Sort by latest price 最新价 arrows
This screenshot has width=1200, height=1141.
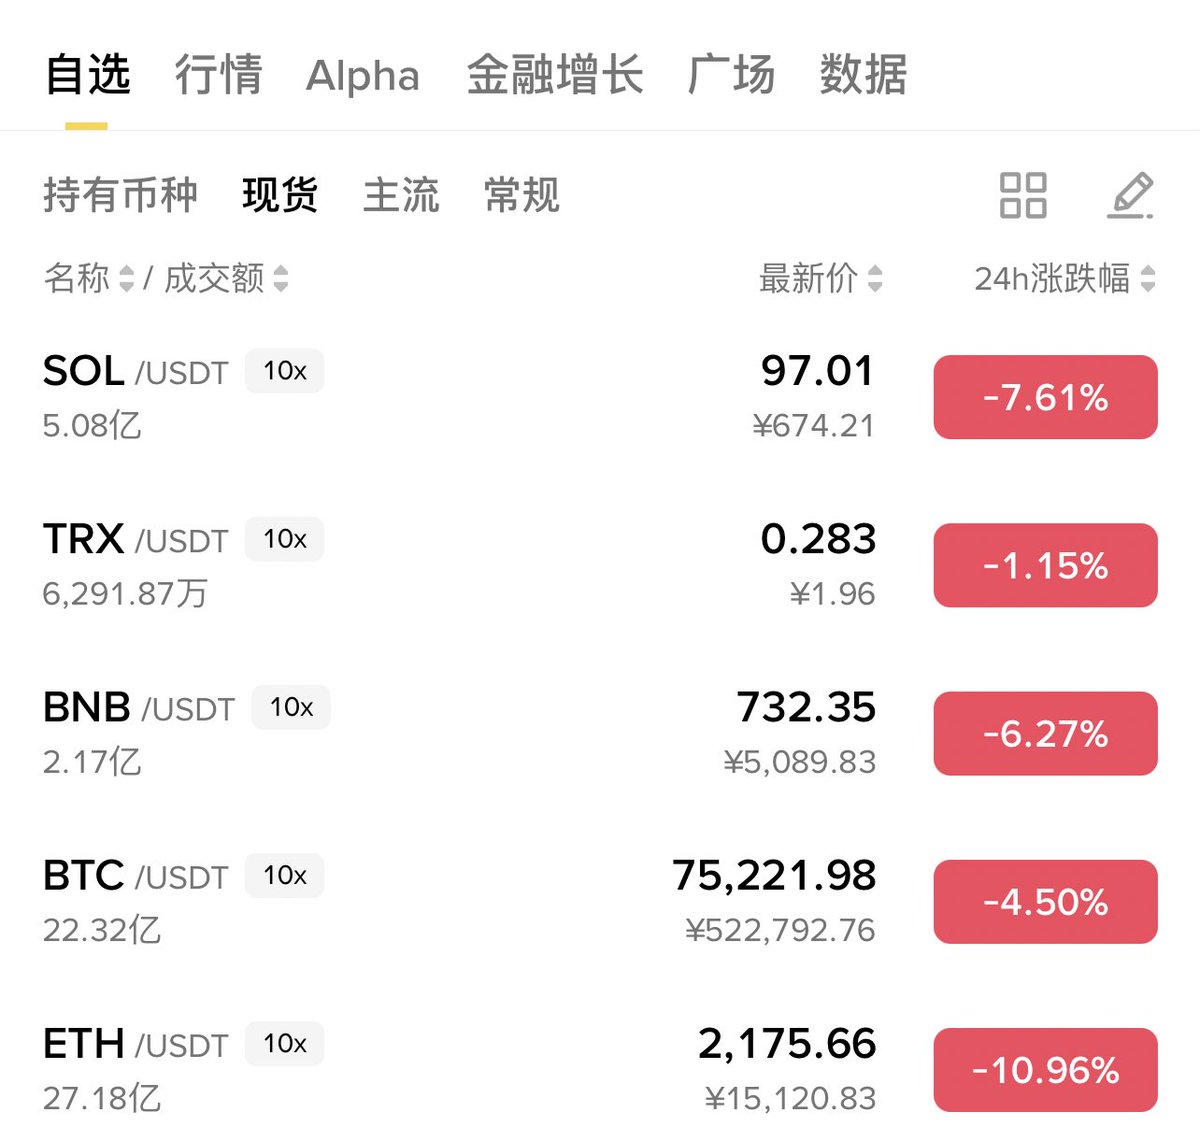point(875,278)
